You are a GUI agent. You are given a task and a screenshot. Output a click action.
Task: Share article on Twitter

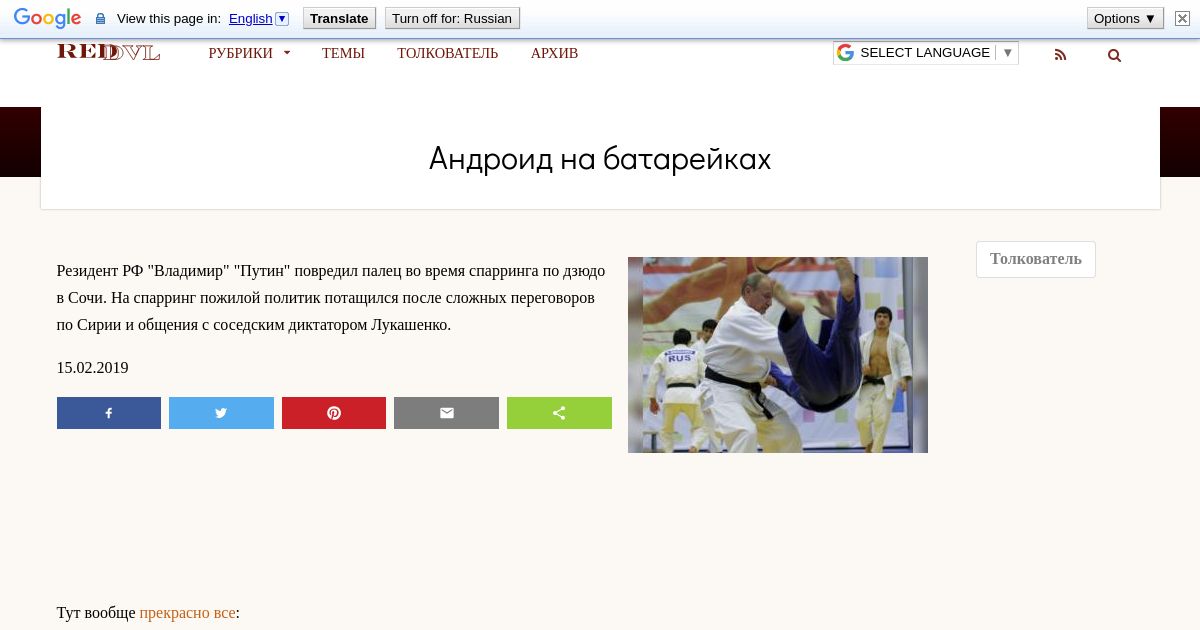pyautogui.click(x=221, y=413)
